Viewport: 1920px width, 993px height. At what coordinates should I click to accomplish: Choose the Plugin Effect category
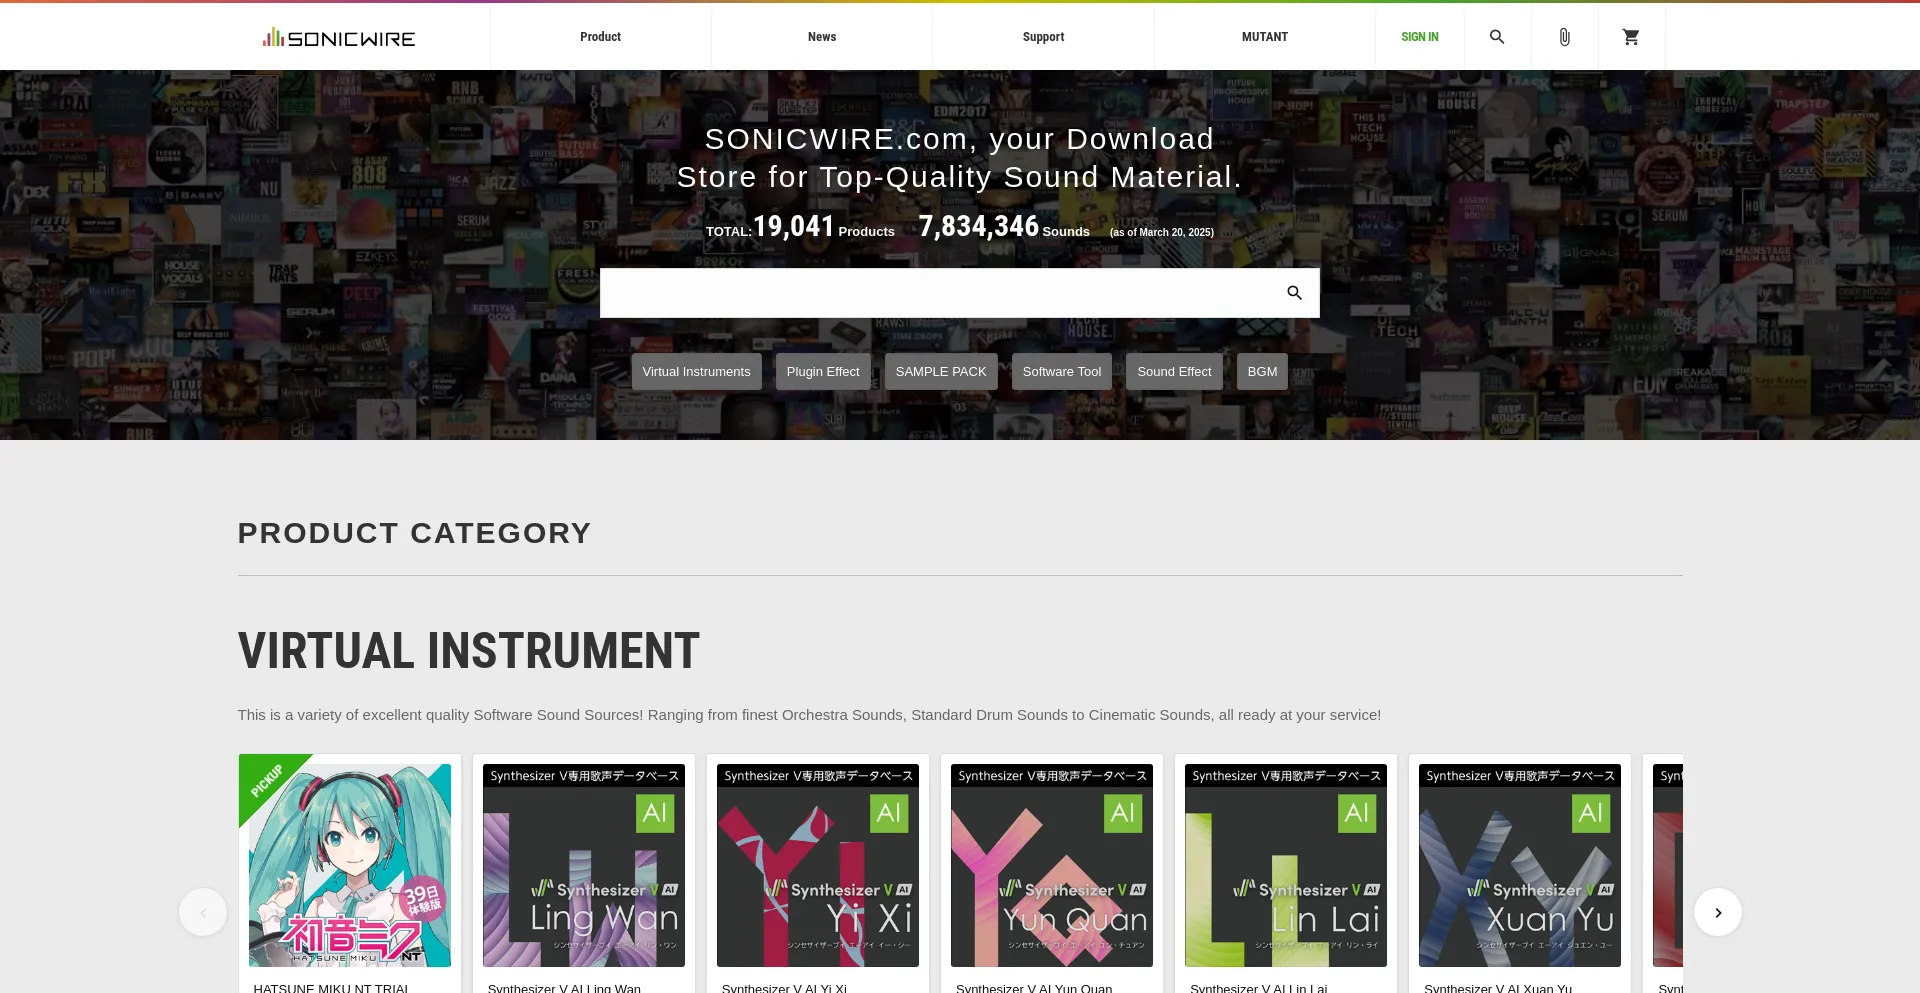(x=822, y=372)
